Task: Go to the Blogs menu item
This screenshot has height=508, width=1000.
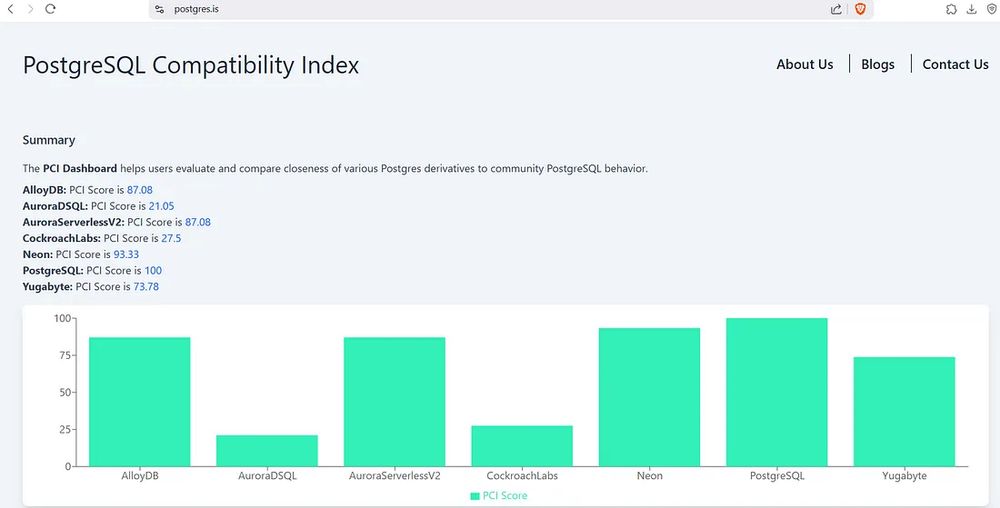Action: [x=878, y=64]
